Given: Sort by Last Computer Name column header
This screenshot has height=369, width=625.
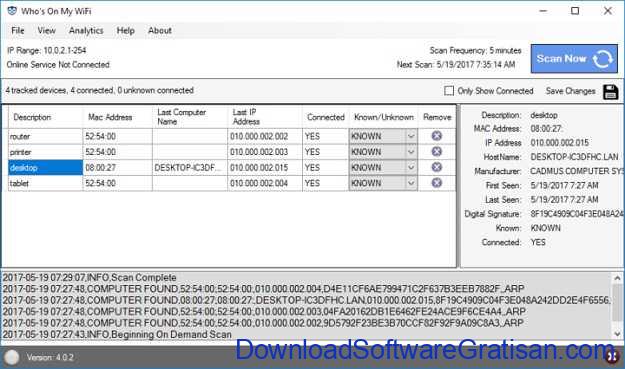Looking at the screenshot, I should [190, 117].
